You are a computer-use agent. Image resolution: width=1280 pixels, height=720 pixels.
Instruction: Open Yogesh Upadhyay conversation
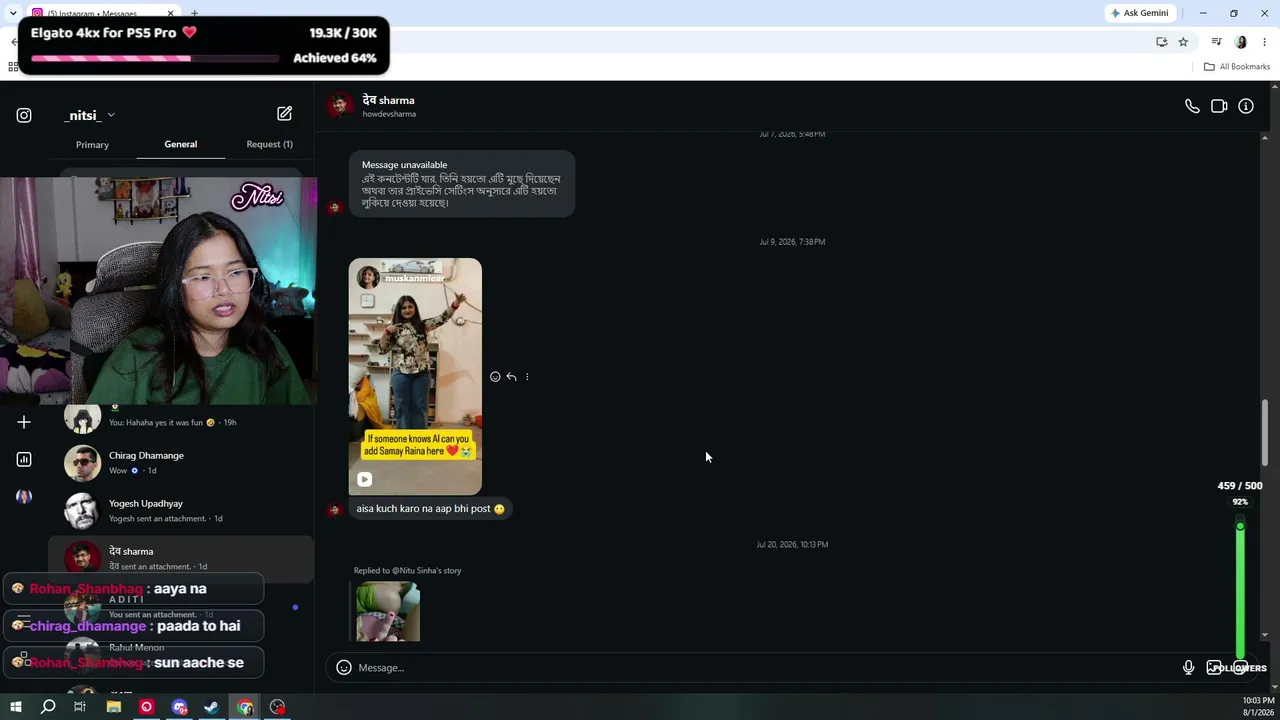[181, 510]
